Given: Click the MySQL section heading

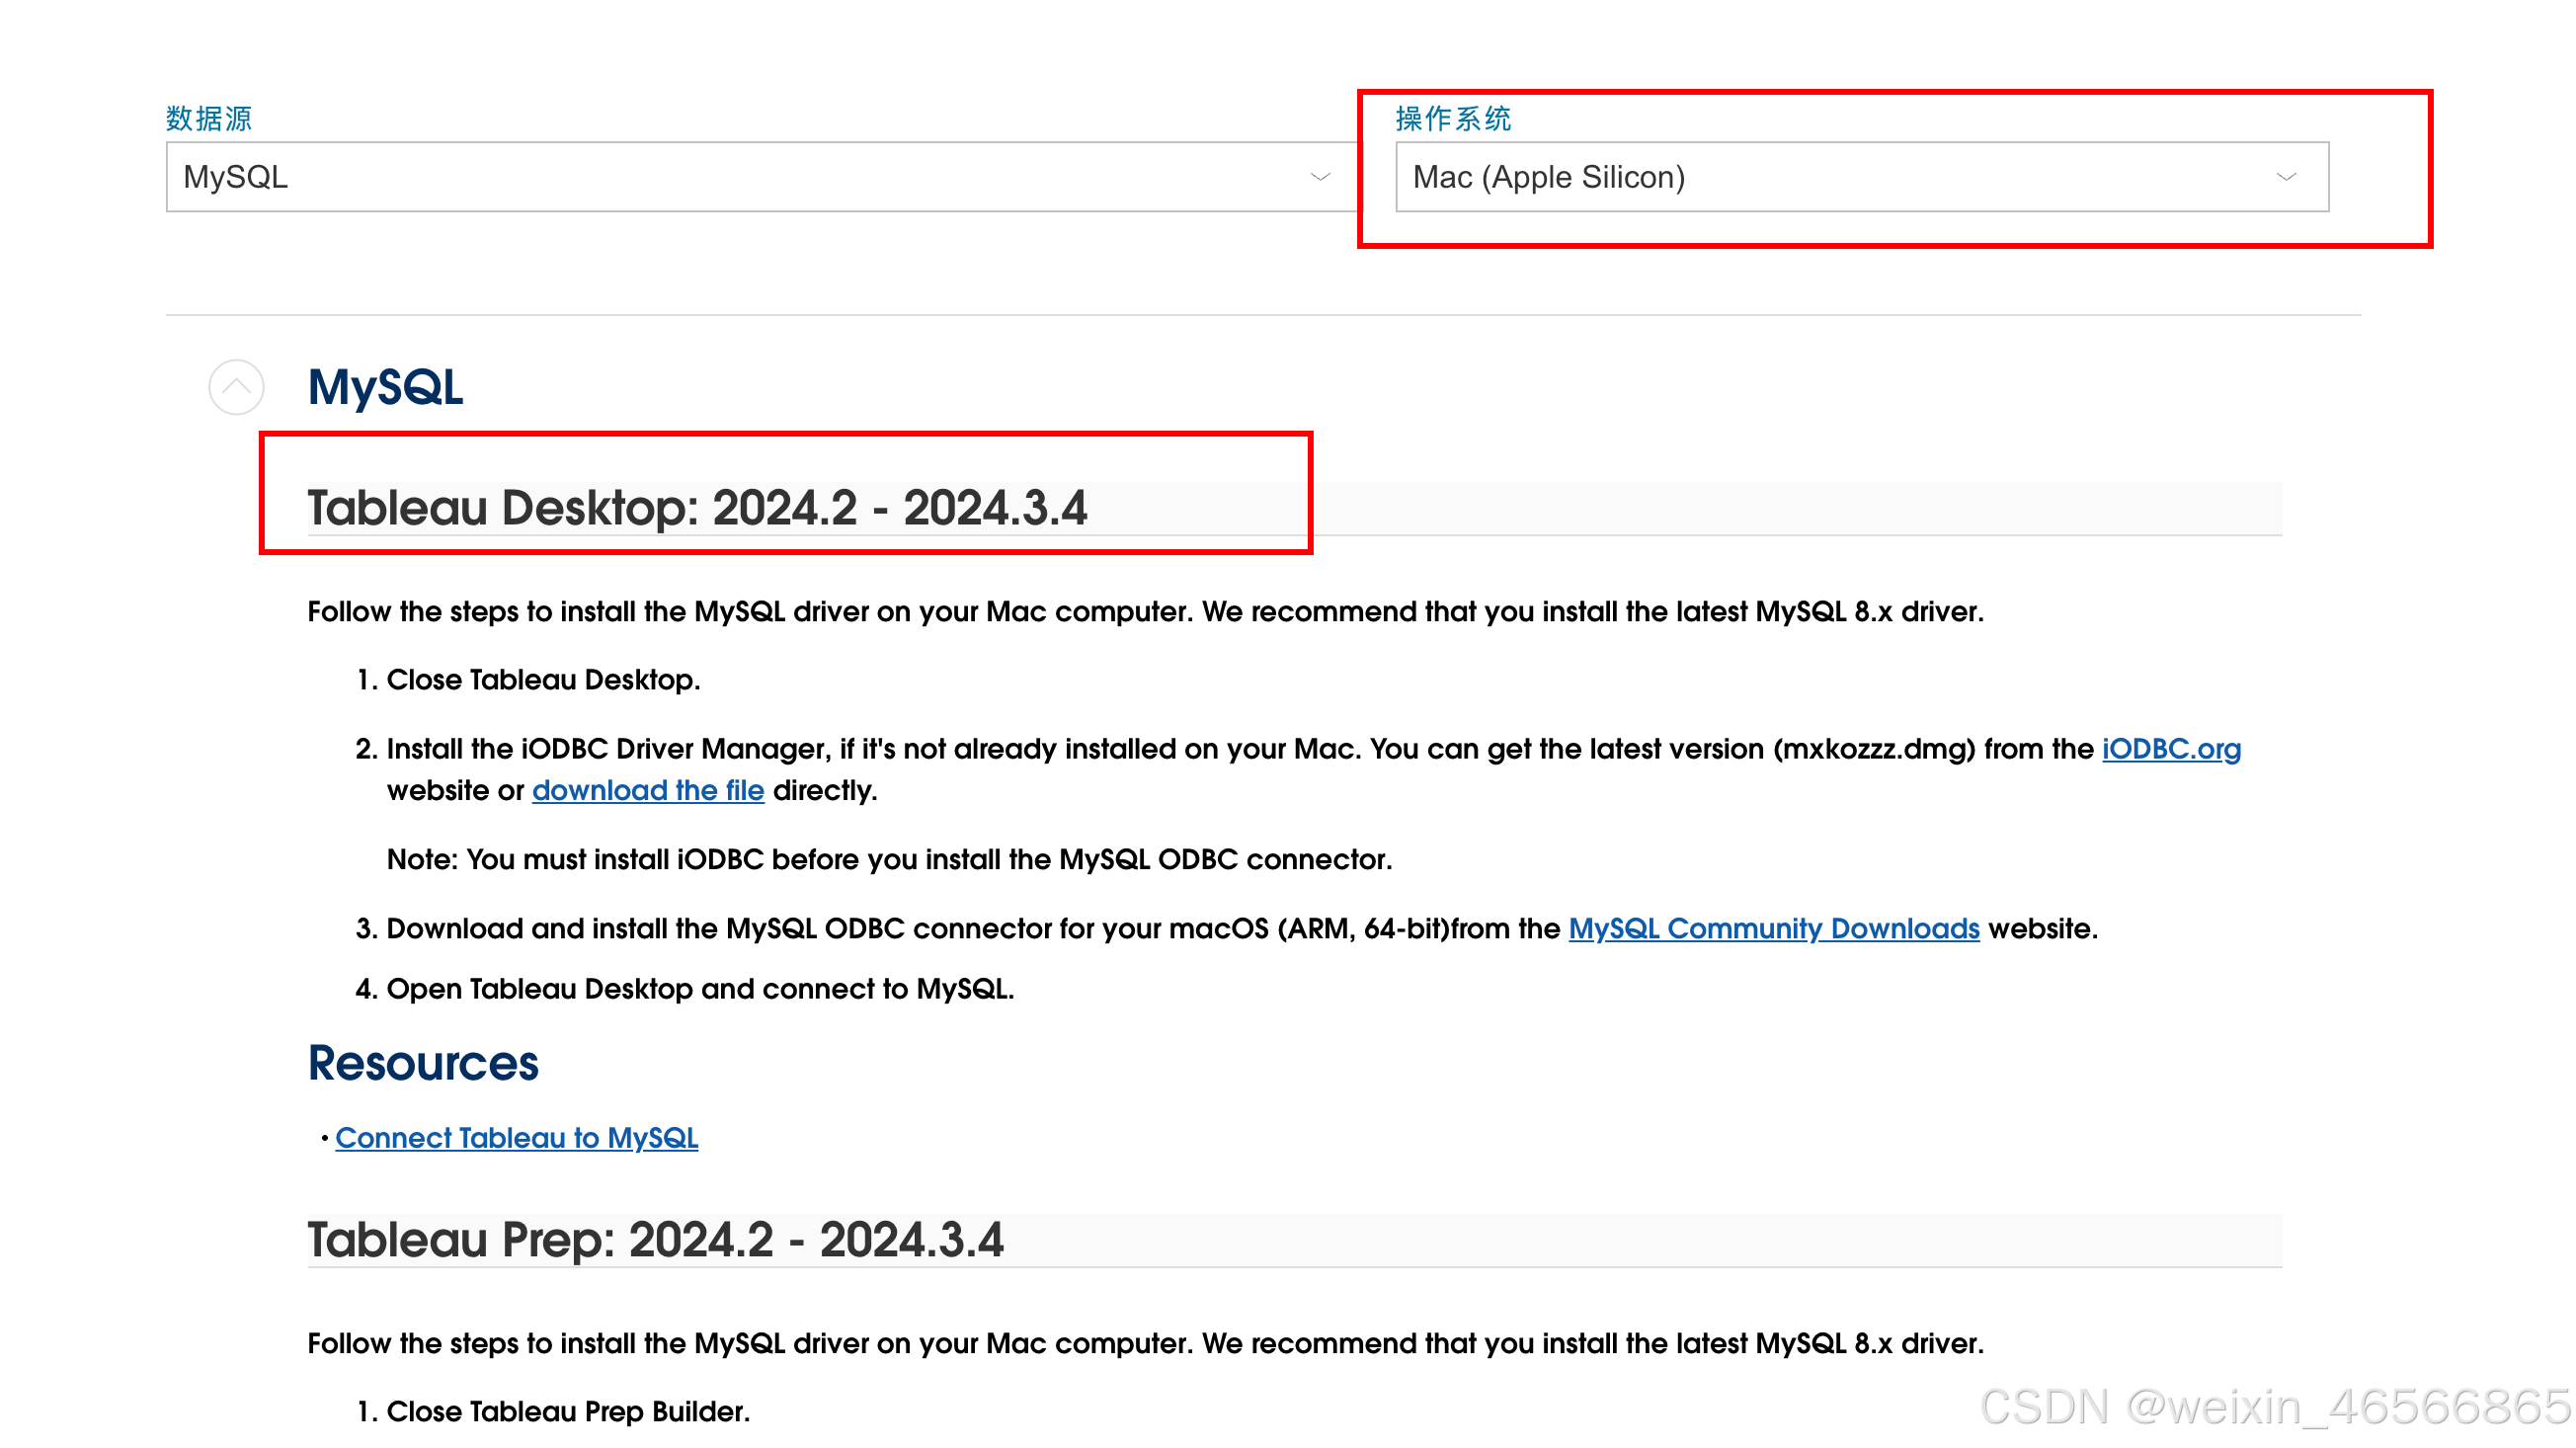Looking at the screenshot, I should 385,387.
